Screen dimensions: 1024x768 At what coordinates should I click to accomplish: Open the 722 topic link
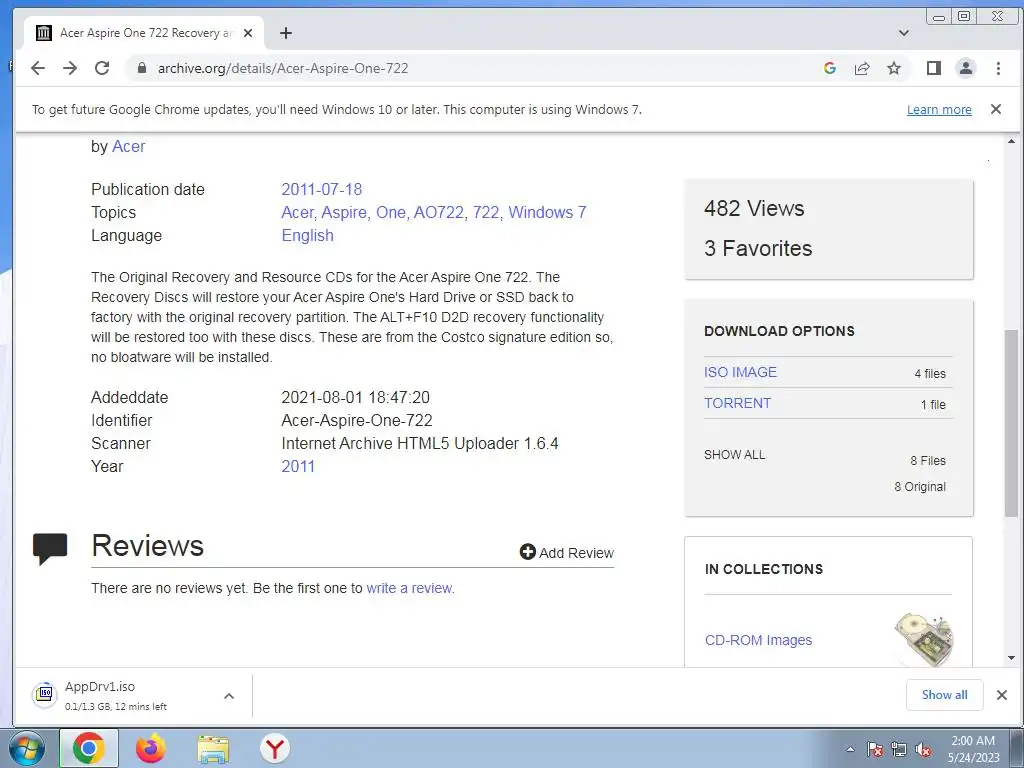pyautogui.click(x=486, y=212)
